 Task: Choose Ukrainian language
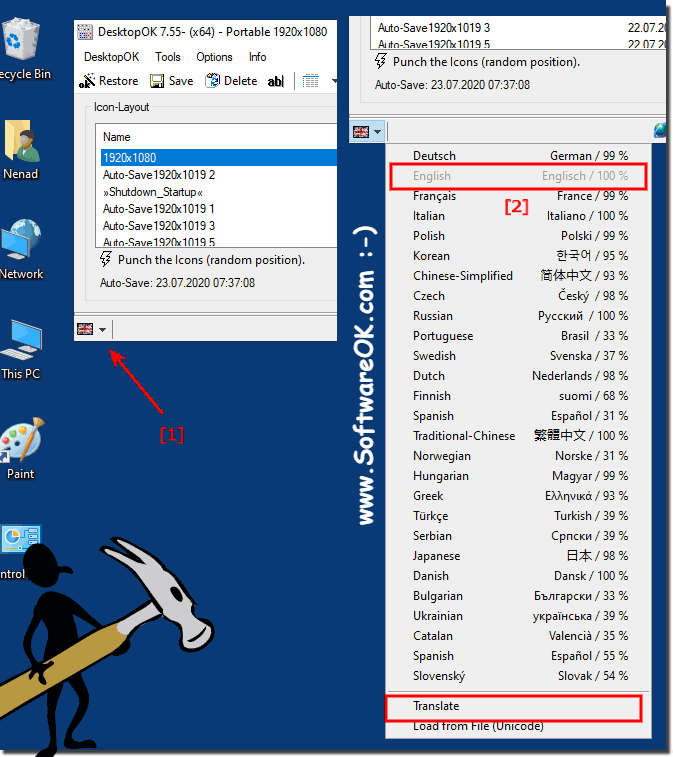(519, 617)
